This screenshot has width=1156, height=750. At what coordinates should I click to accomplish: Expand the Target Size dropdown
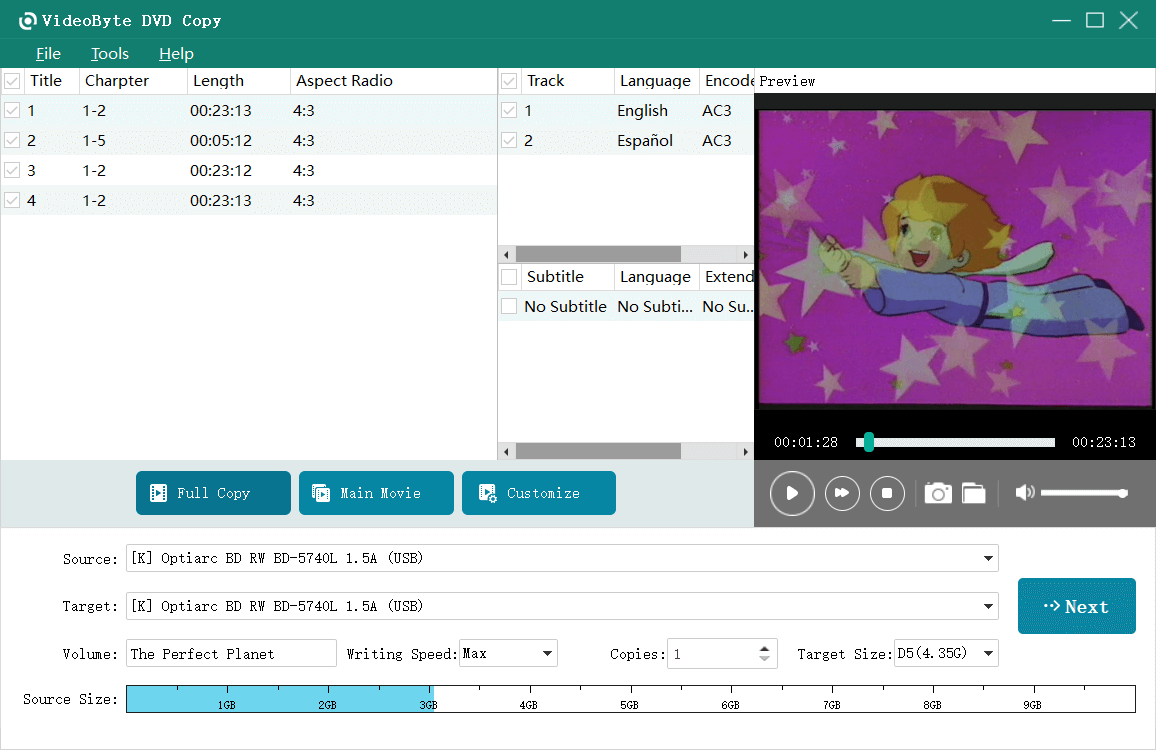989,653
